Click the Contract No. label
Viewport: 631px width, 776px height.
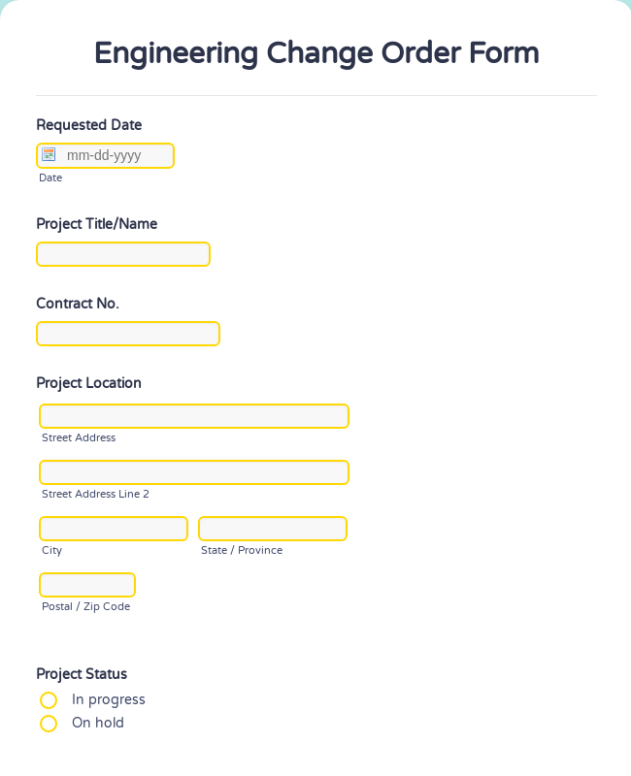pos(77,303)
